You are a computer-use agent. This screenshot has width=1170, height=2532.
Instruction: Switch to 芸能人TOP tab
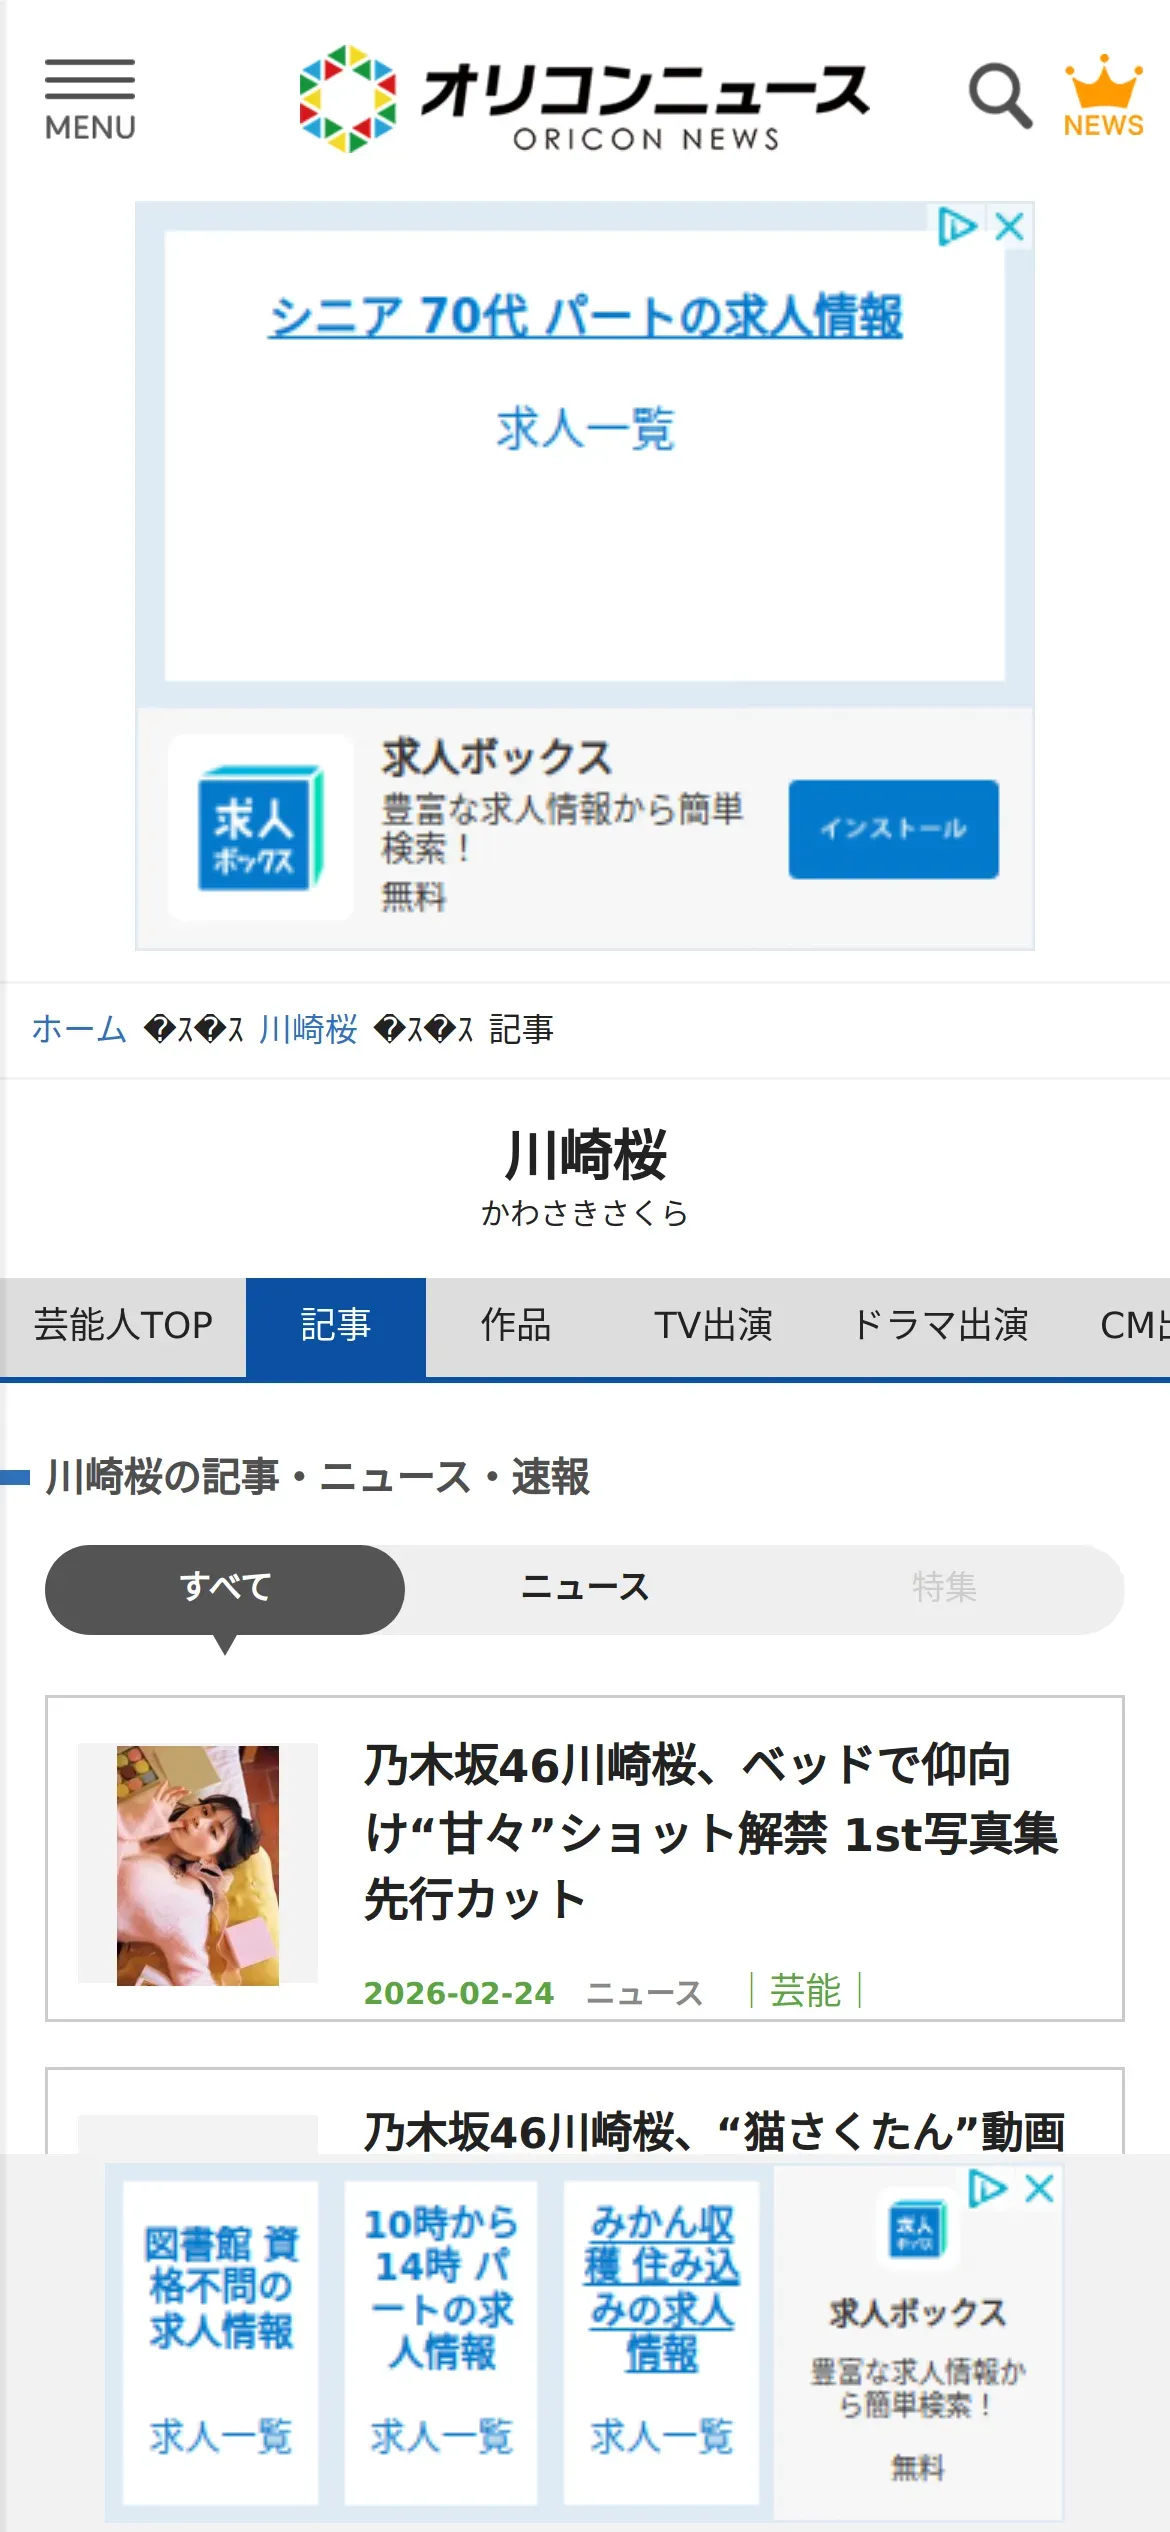pos(123,1326)
